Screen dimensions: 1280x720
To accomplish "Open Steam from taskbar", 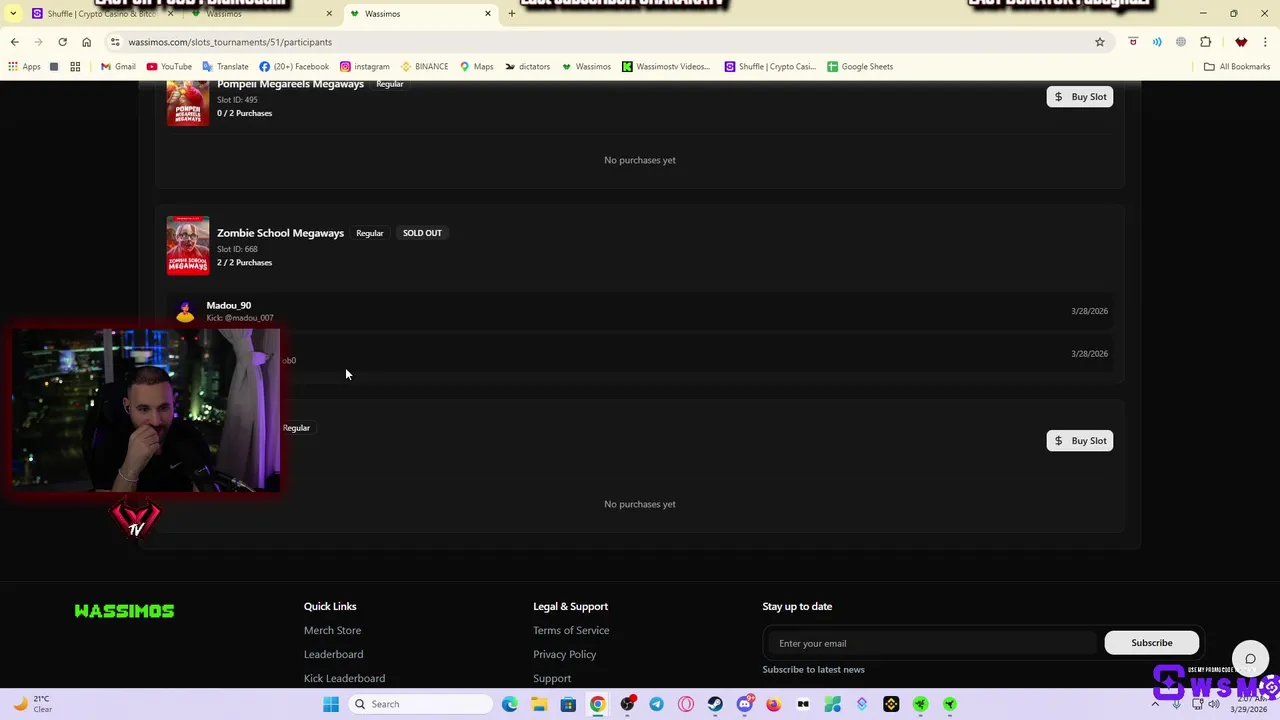I will (715, 704).
